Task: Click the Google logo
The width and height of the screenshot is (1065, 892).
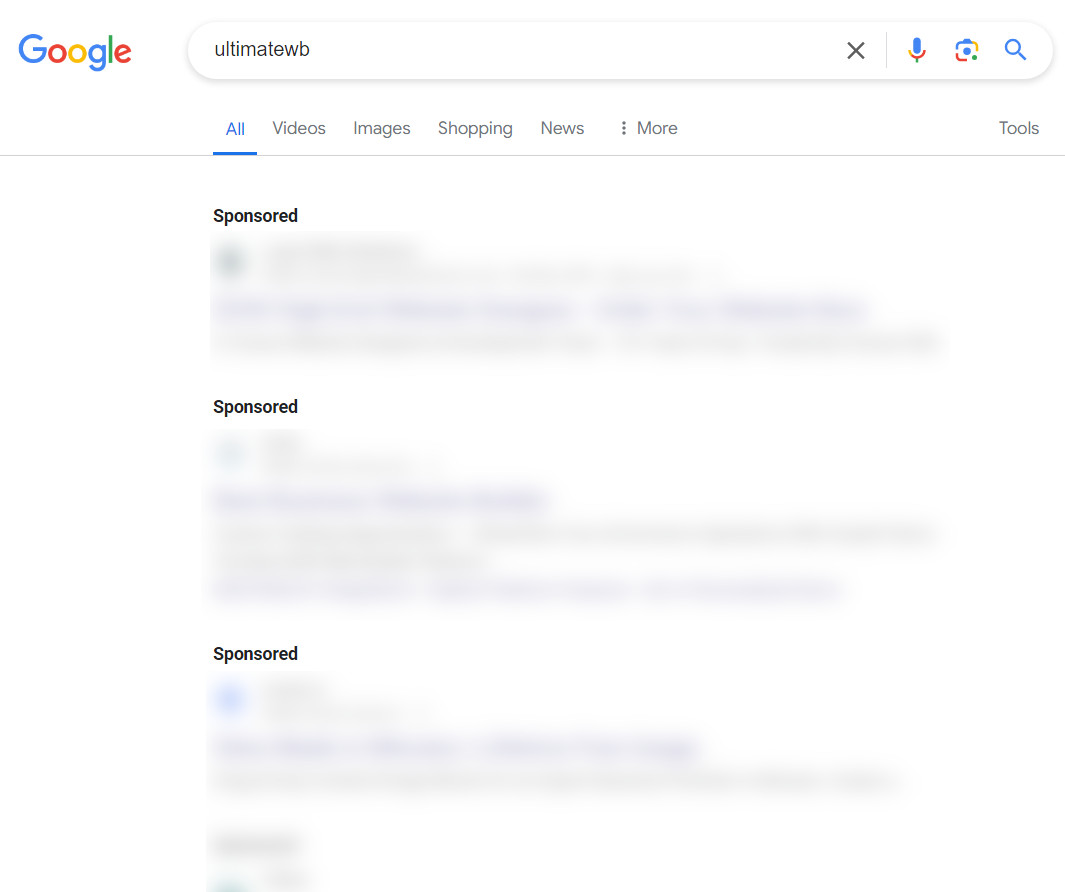Action: [x=75, y=52]
